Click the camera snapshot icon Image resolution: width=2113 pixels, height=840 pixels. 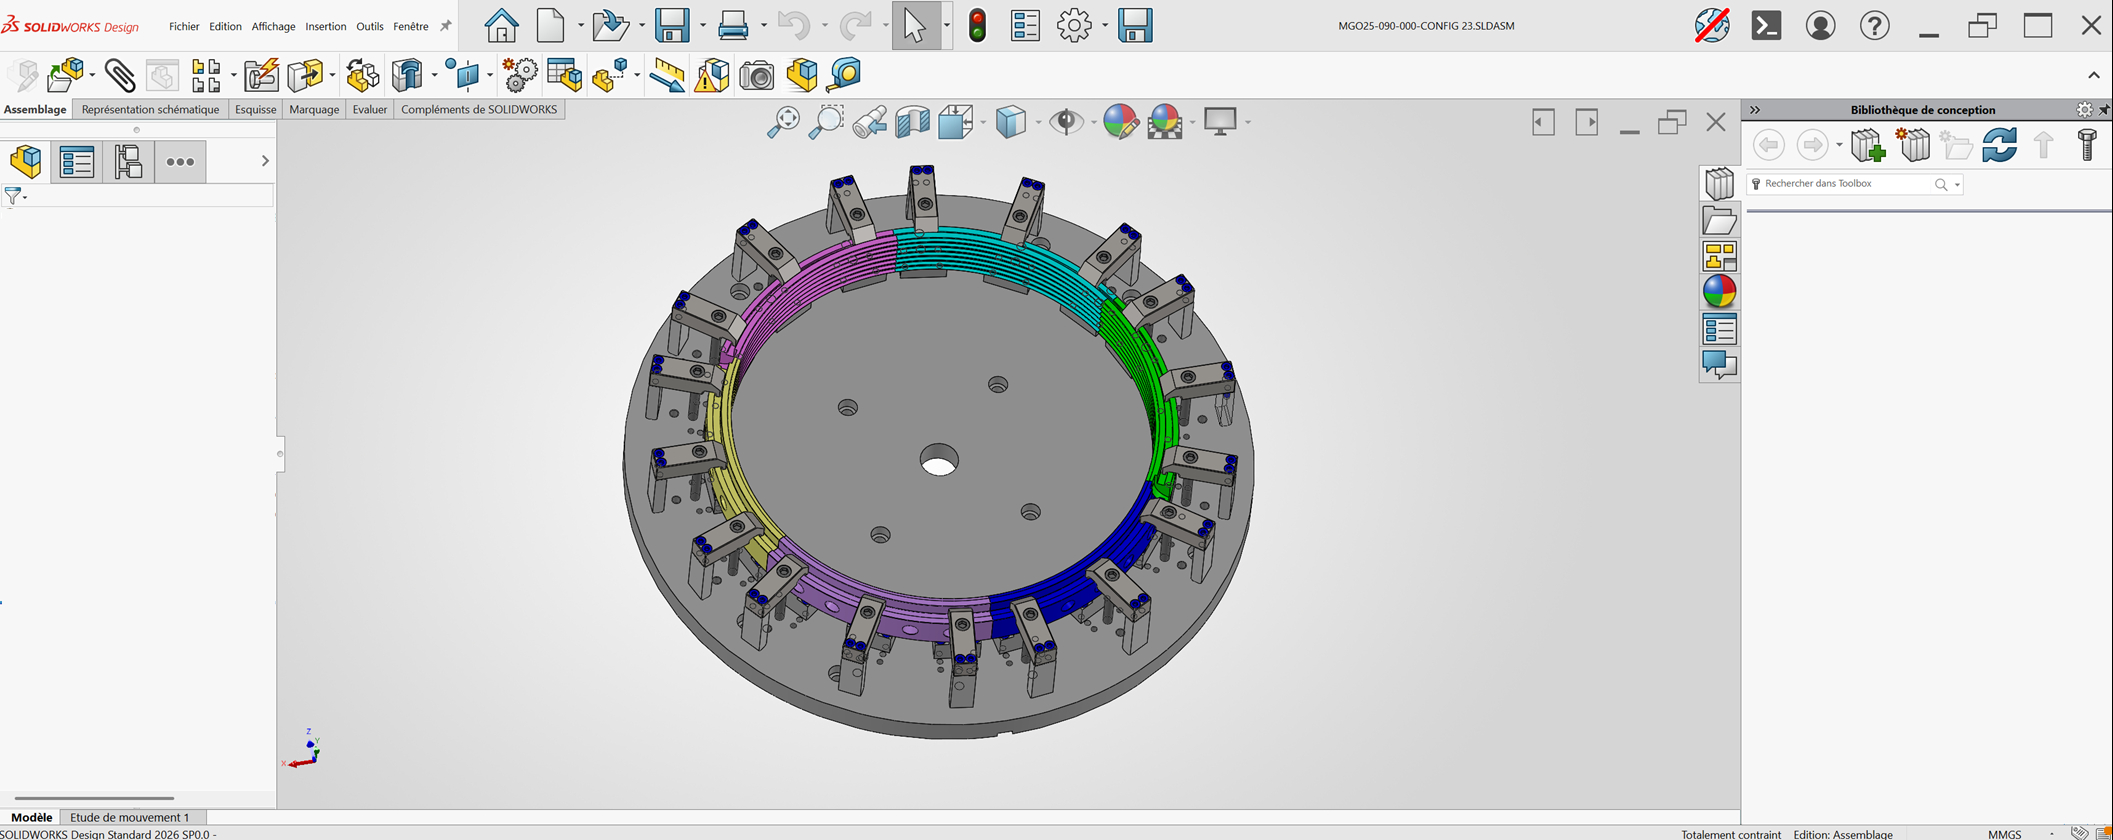pyautogui.click(x=757, y=75)
